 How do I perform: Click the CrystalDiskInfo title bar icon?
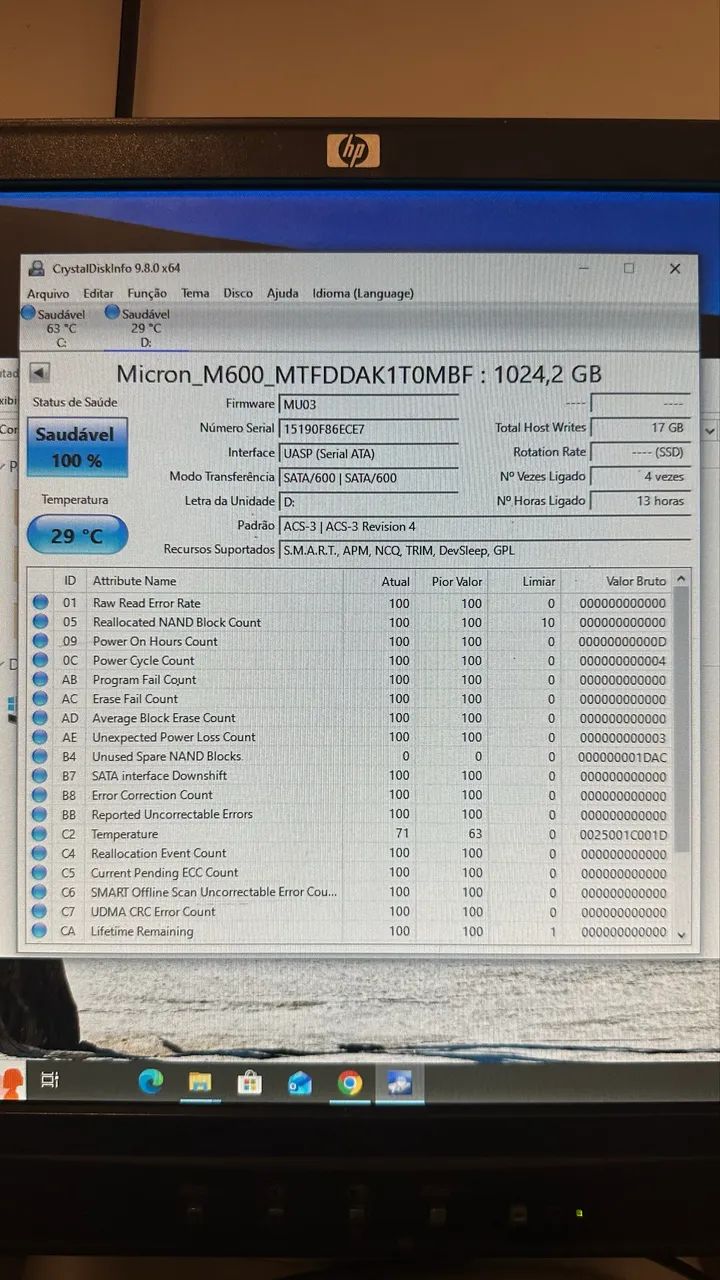coord(37,268)
